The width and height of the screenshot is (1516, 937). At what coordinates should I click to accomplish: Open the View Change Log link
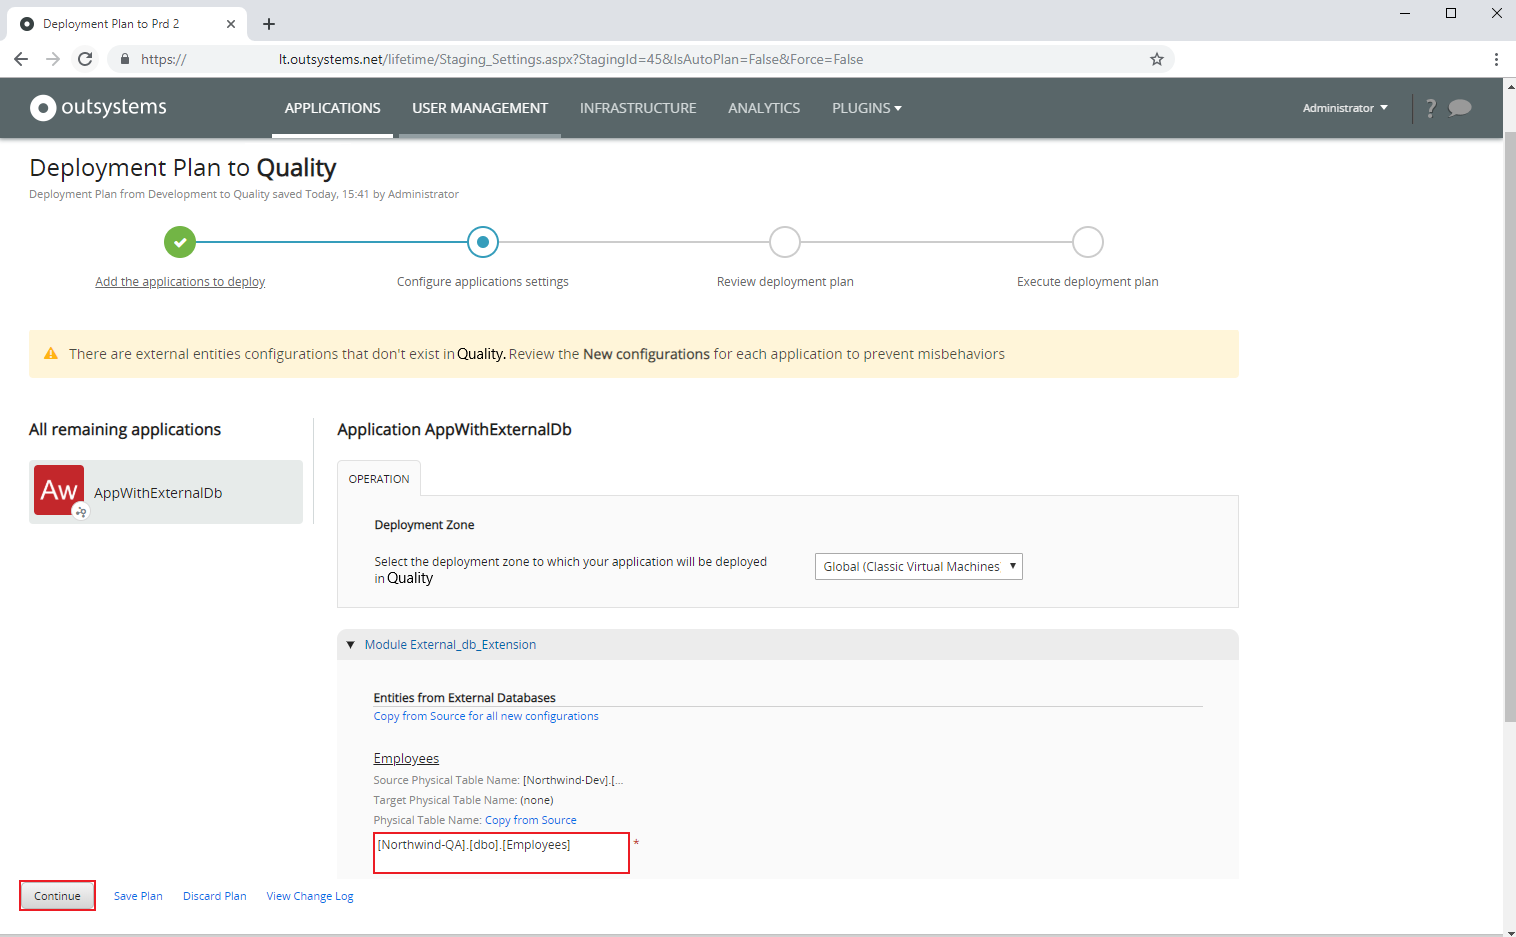pos(309,895)
